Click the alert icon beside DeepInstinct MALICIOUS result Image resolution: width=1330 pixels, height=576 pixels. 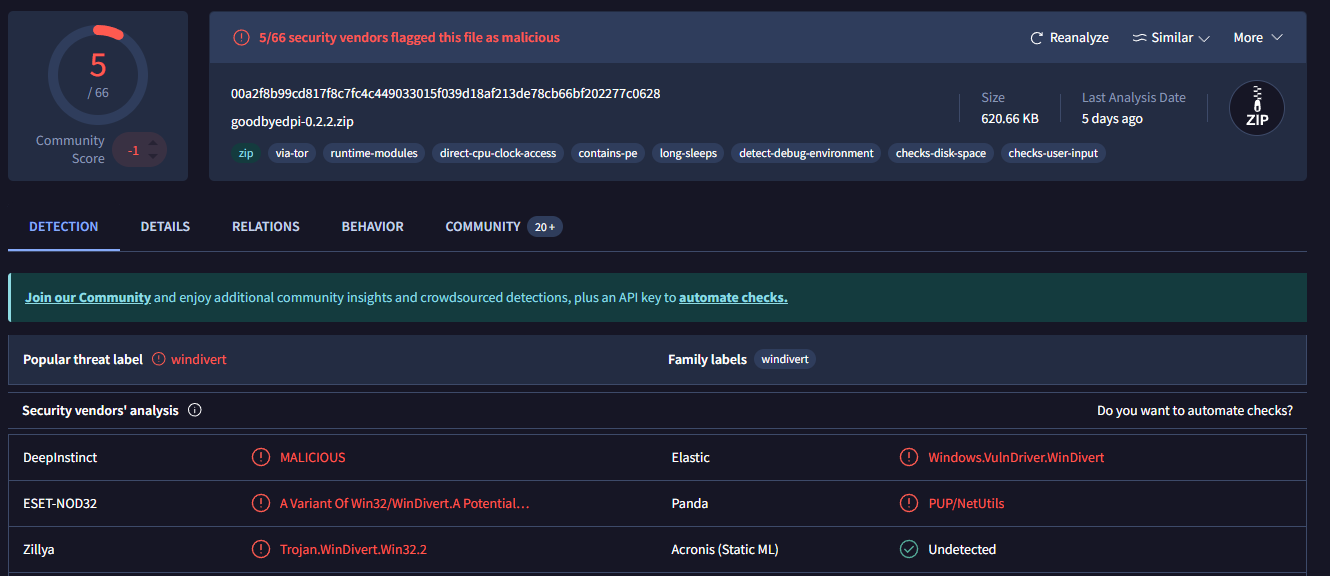261,457
